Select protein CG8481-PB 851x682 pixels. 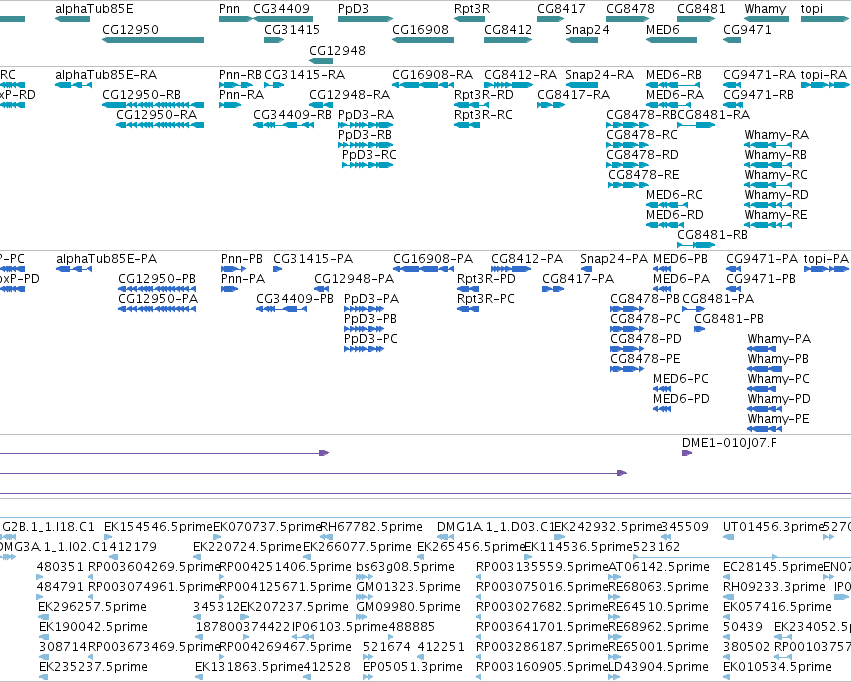click(729, 319)
